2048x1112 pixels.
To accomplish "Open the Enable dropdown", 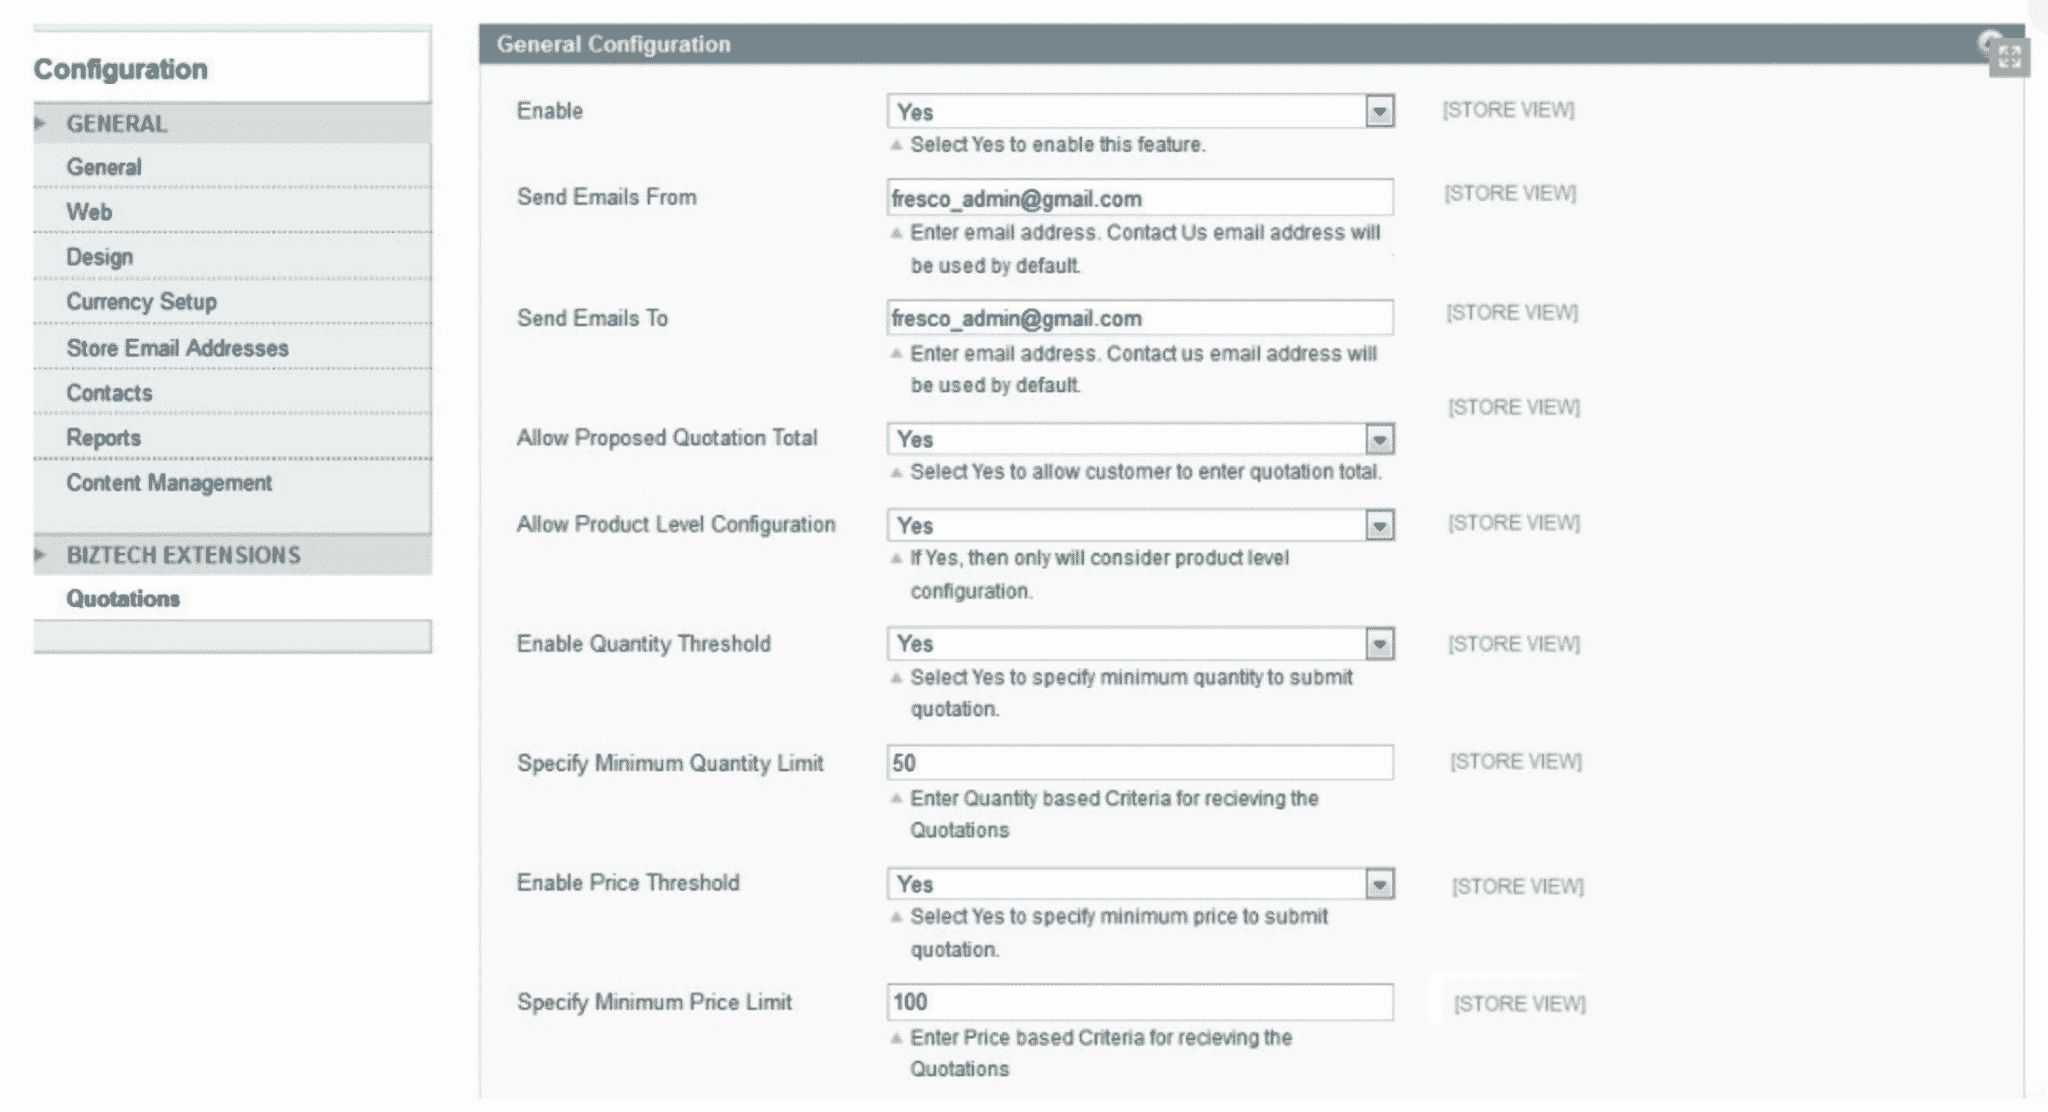I will 1140,111.
